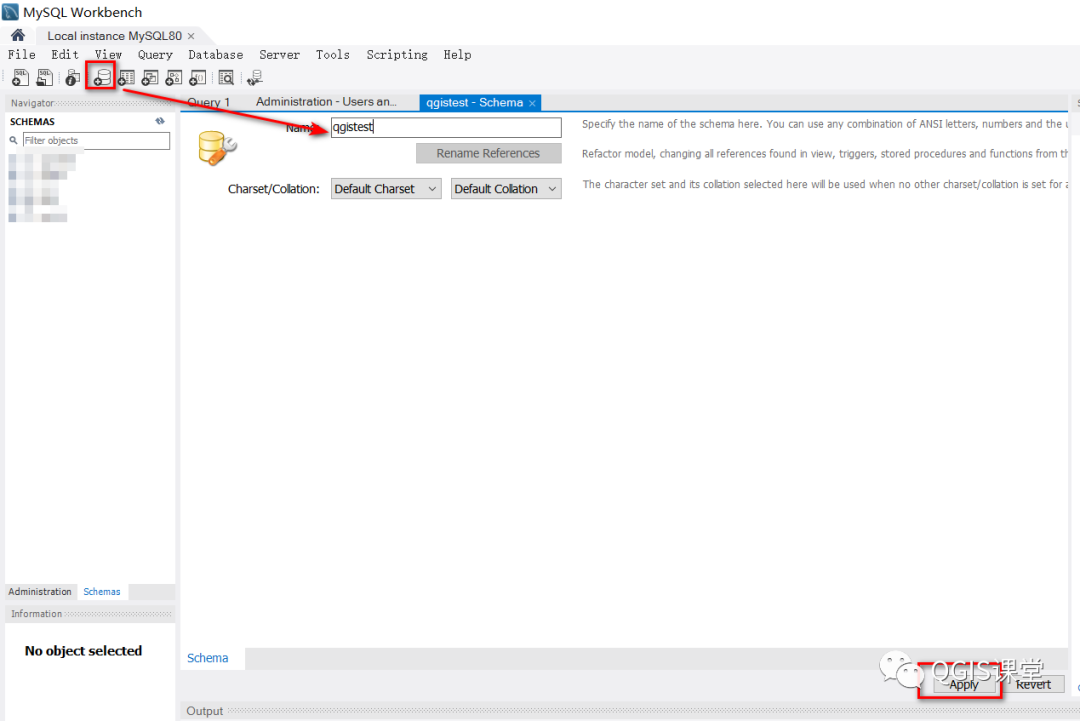Open the Default Charset dropdown
The height and width of the screenshot is (721, 1080).
pyautogui.click(x=386, y=189)
